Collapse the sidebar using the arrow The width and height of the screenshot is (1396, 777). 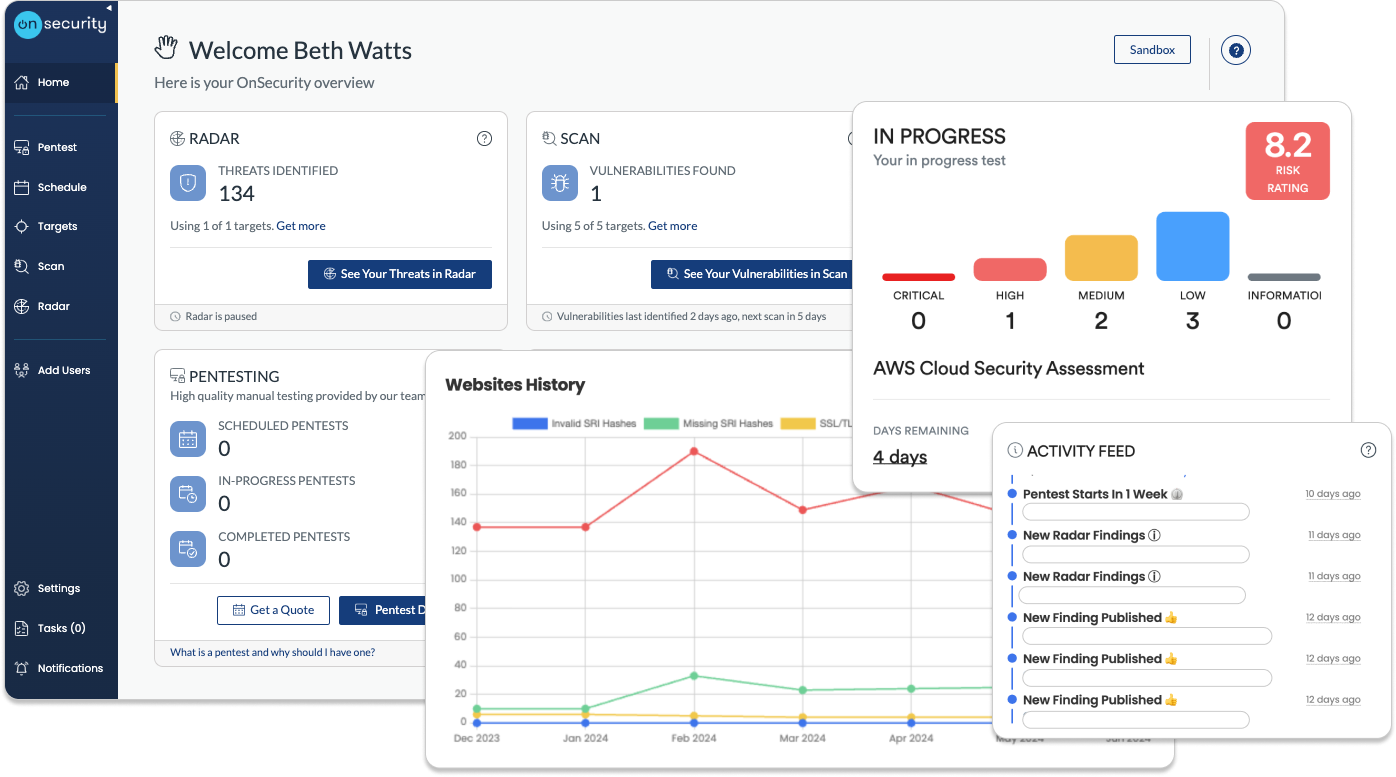(109, 7)
